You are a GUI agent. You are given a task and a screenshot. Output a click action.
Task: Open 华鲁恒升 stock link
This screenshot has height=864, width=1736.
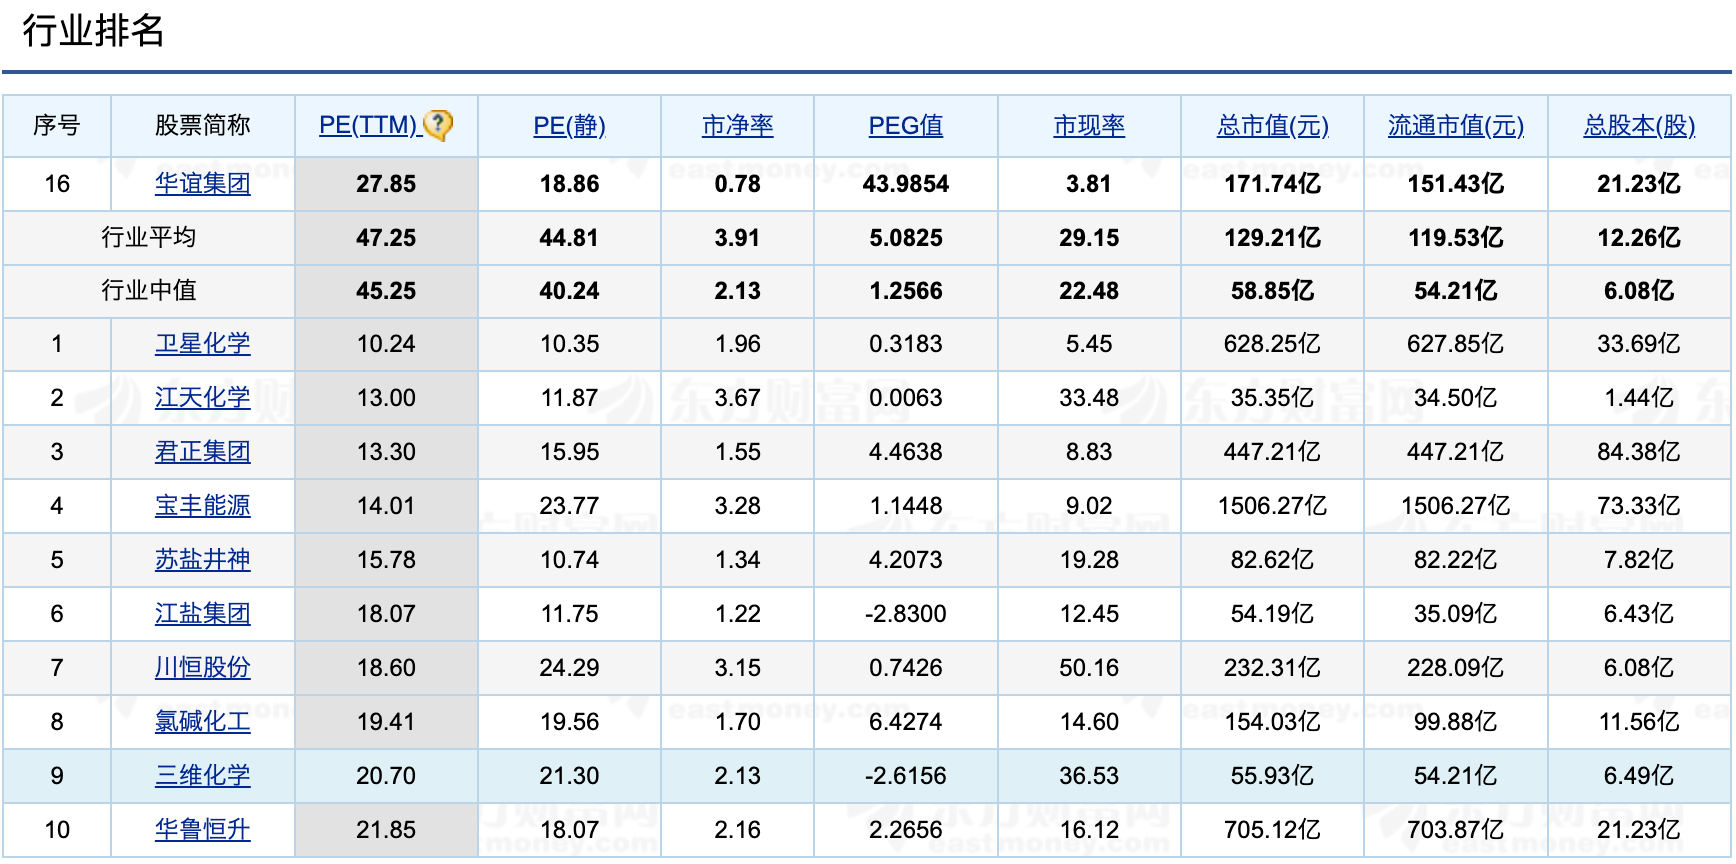pyautogui.click(x=203, y=830)
